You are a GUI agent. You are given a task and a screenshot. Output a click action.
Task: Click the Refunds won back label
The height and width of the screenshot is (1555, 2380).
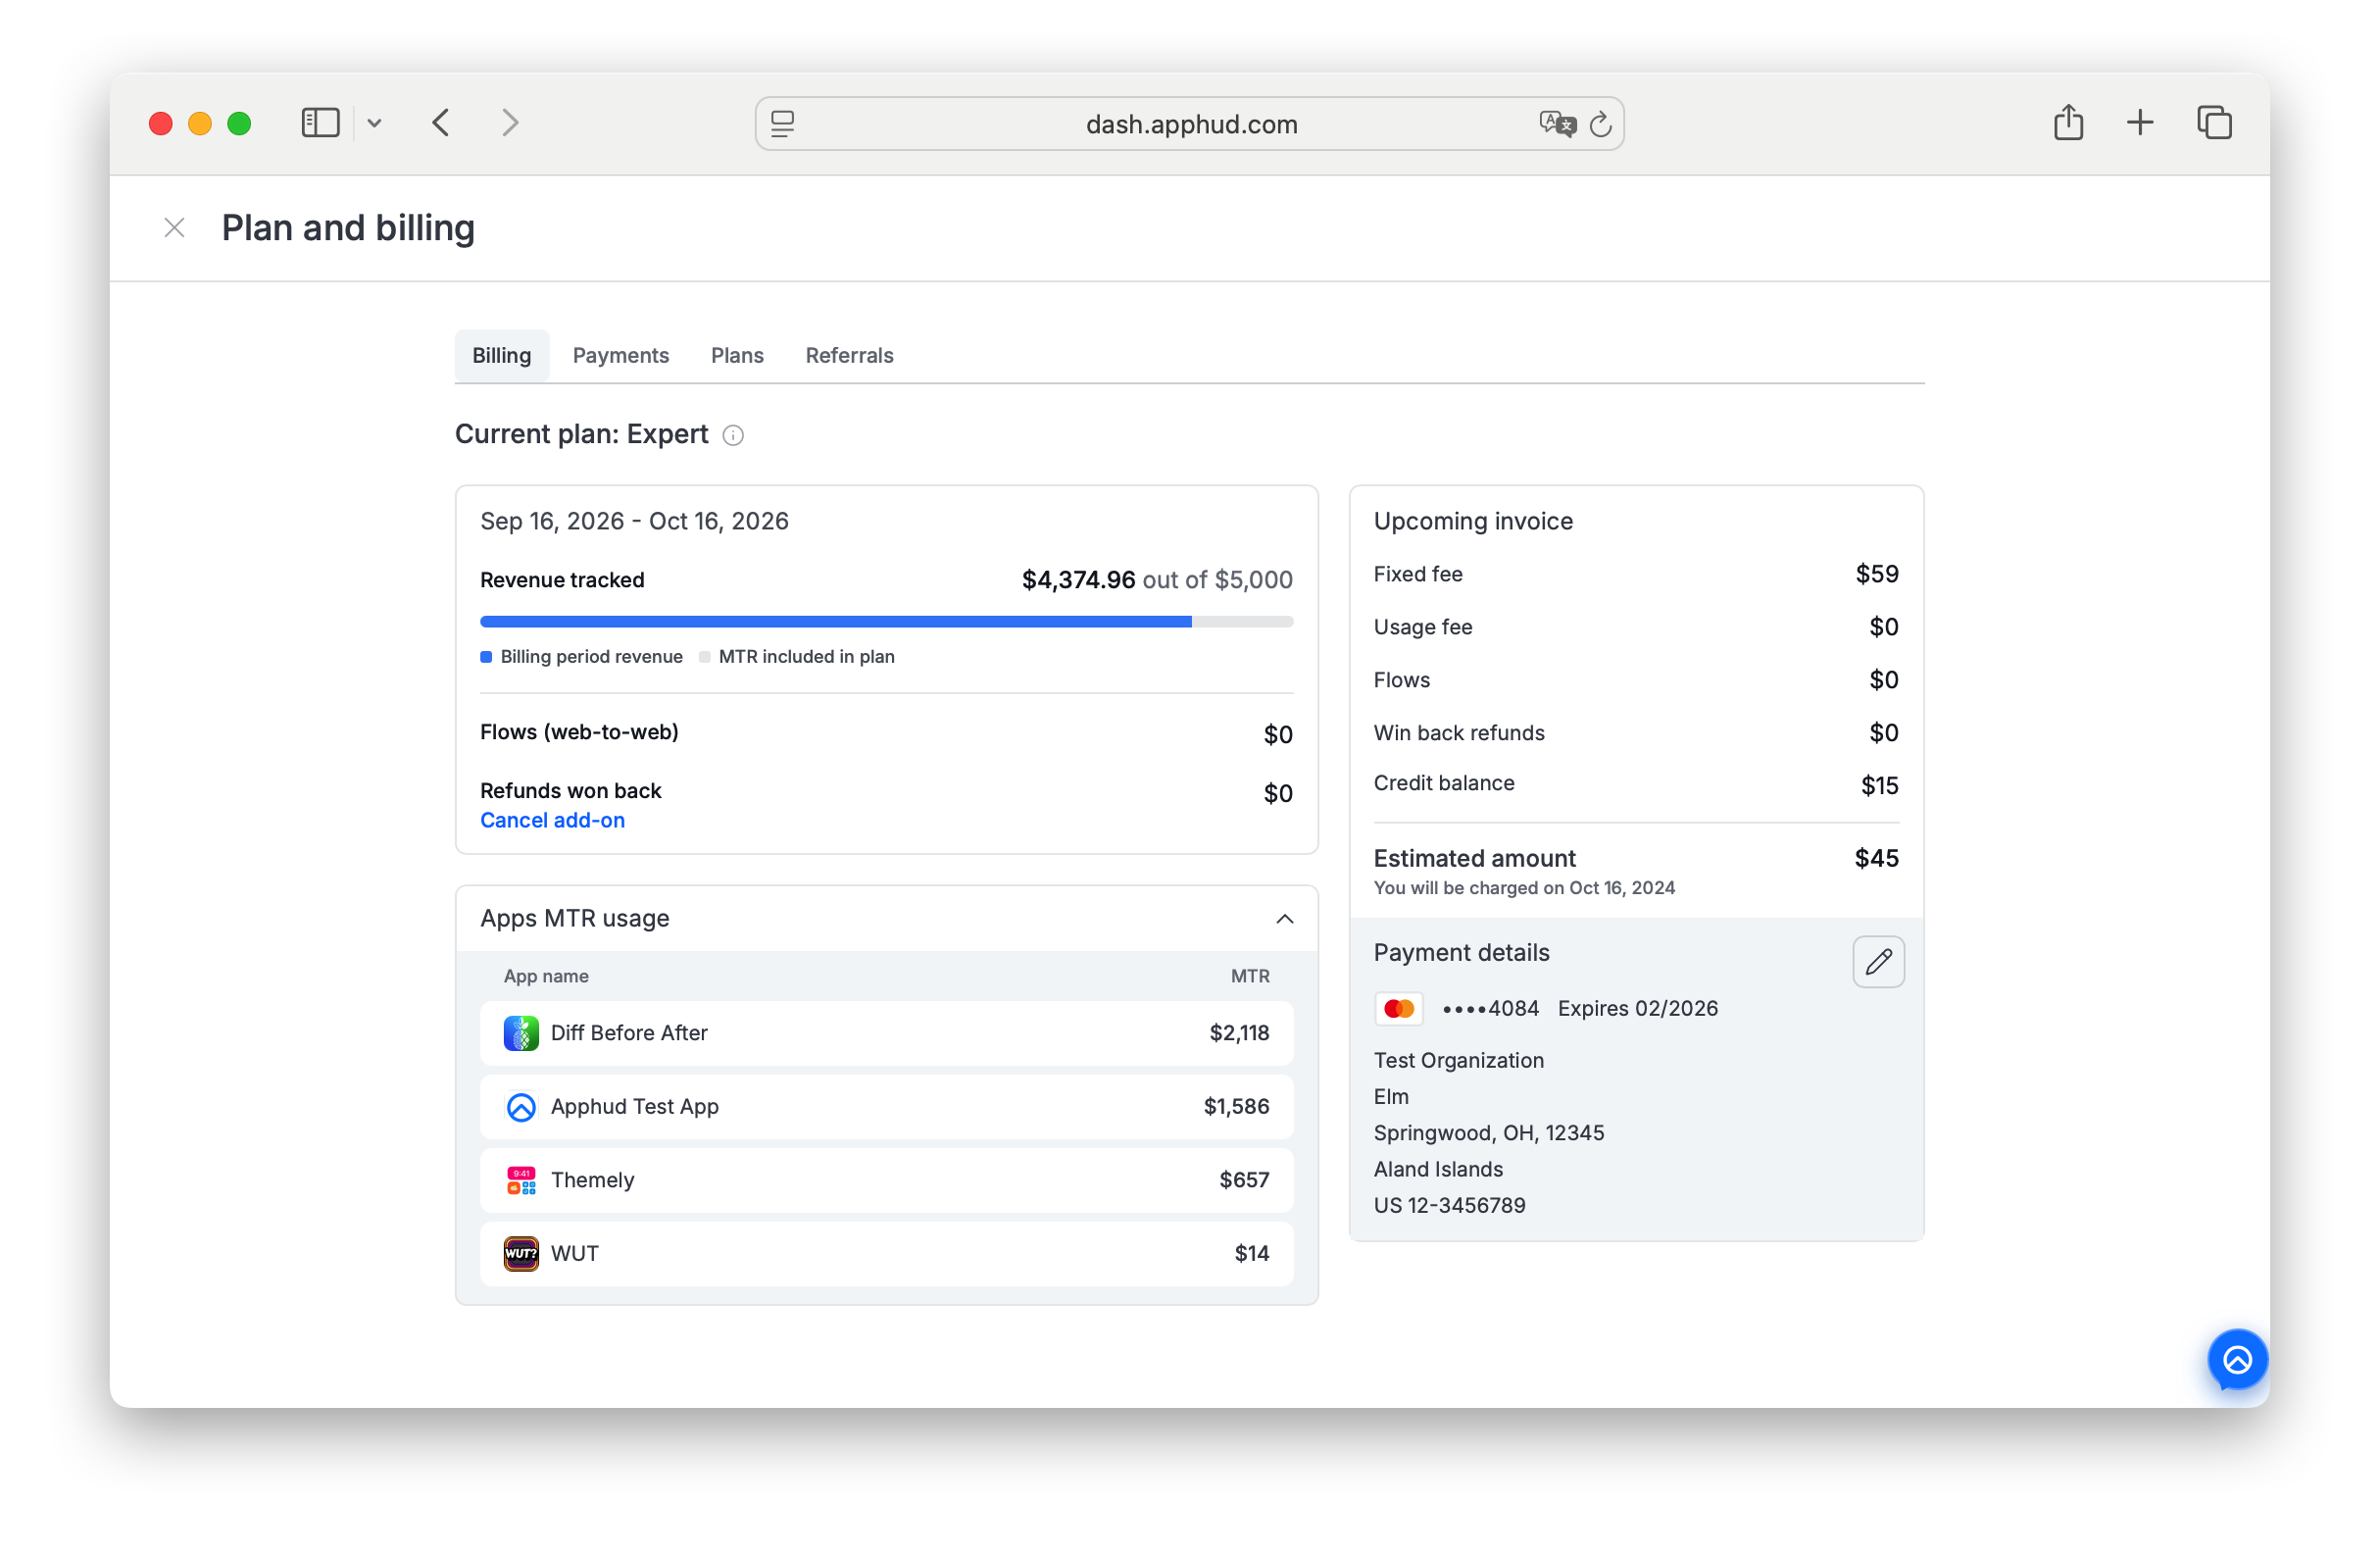pos(570,791)
